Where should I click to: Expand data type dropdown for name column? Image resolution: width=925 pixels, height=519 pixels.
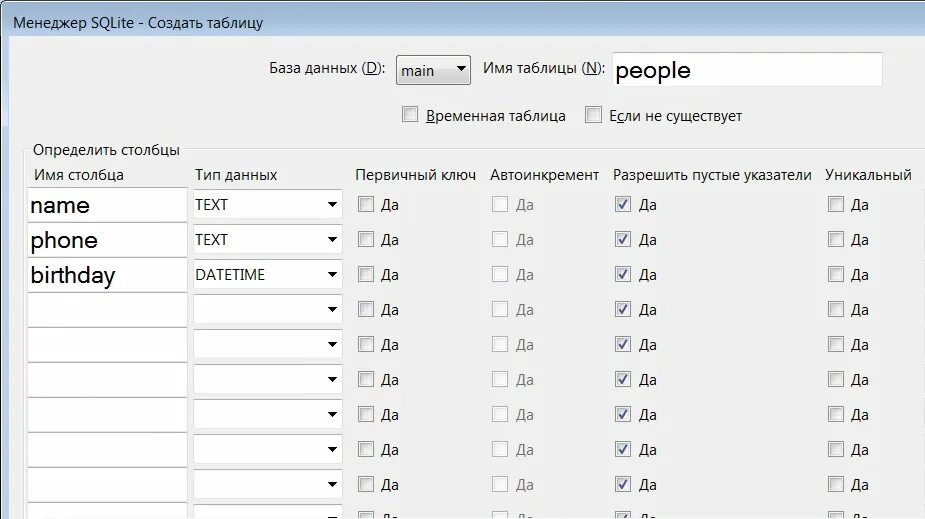[x=332, y=205]
